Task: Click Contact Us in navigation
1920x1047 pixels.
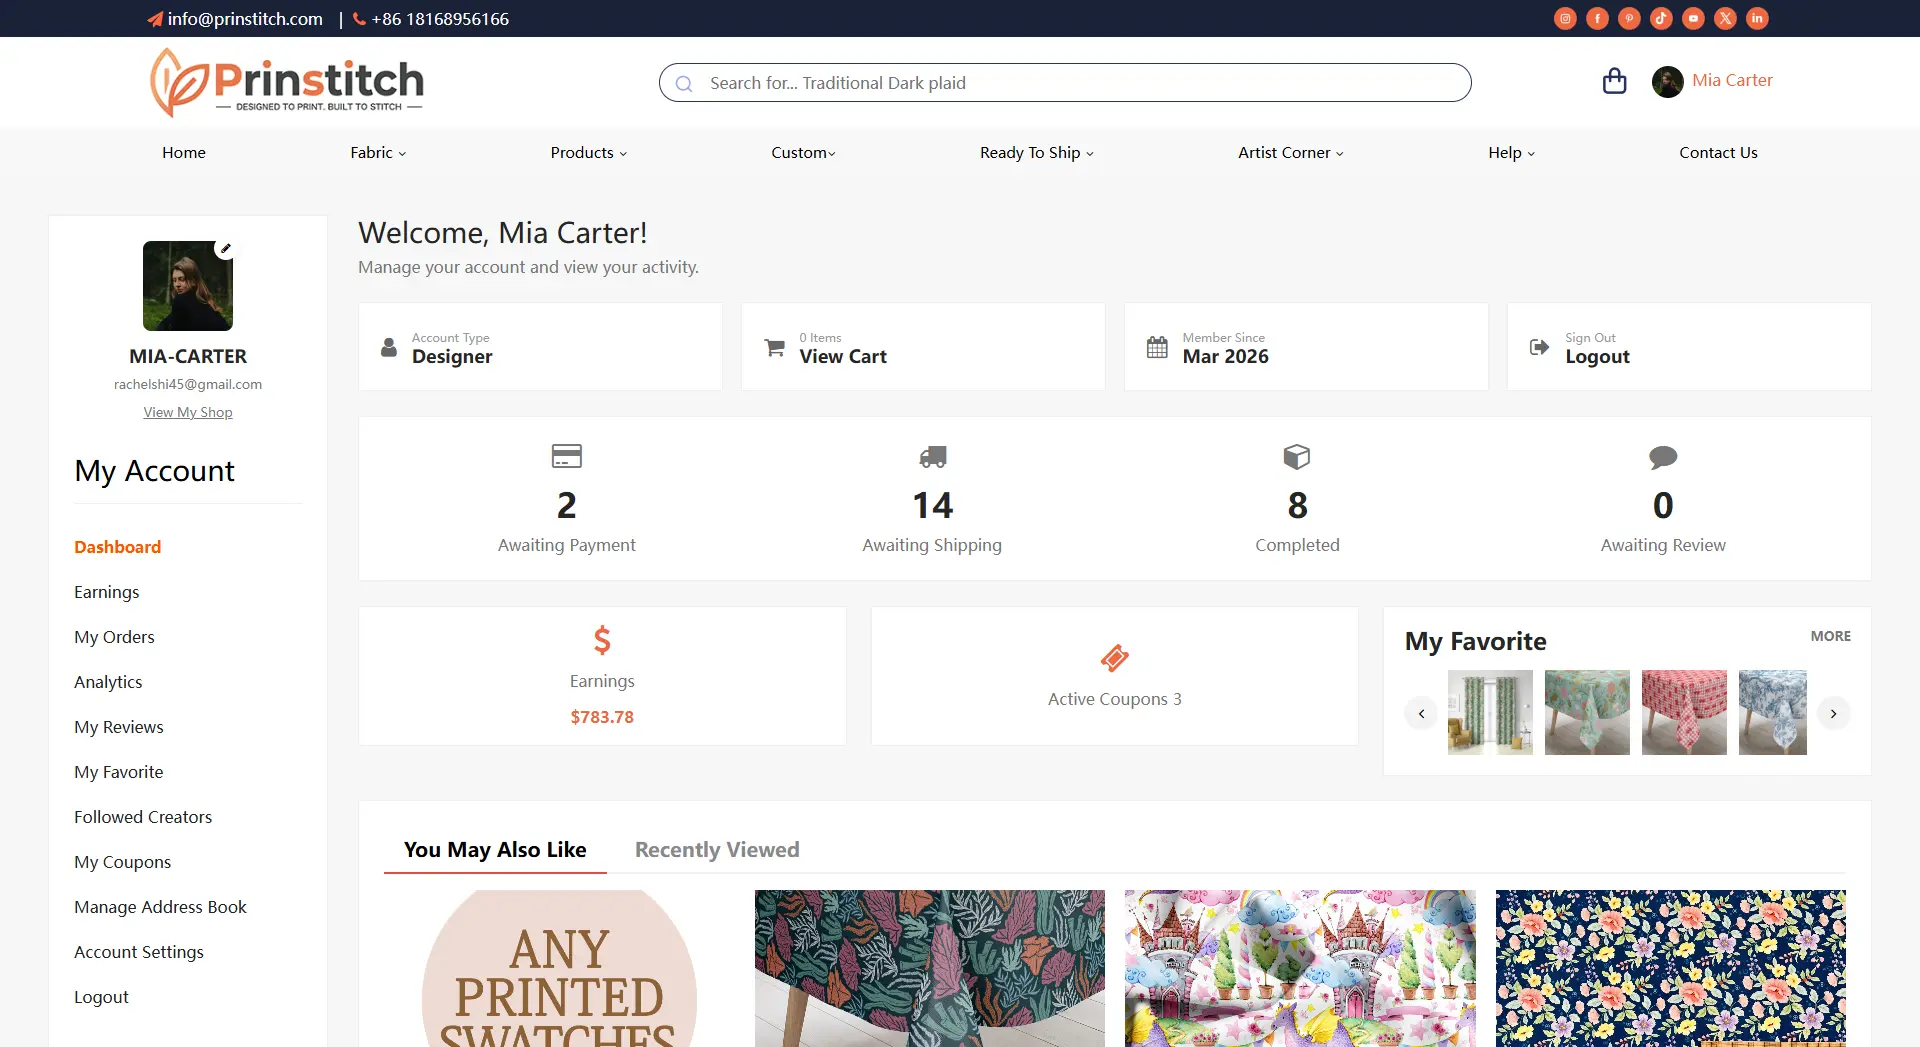Action: pos(1718,152)
